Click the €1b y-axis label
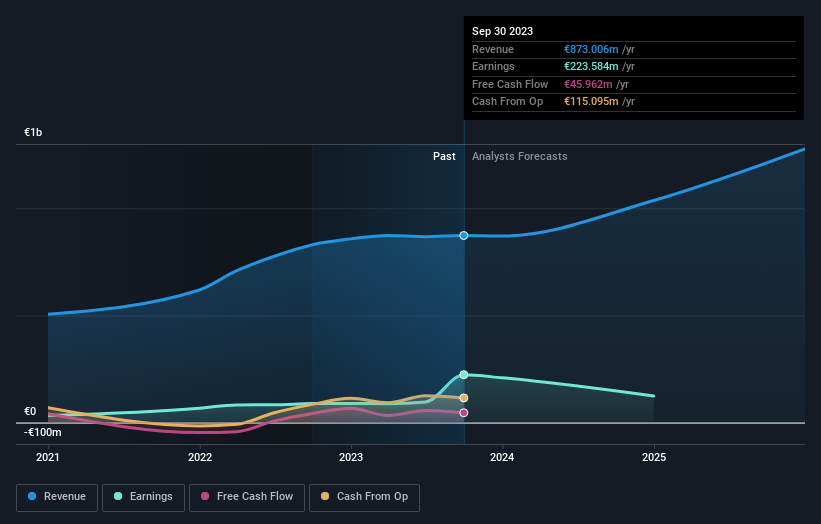The height and width of the screenshot is (524, 821). [33, 132]
